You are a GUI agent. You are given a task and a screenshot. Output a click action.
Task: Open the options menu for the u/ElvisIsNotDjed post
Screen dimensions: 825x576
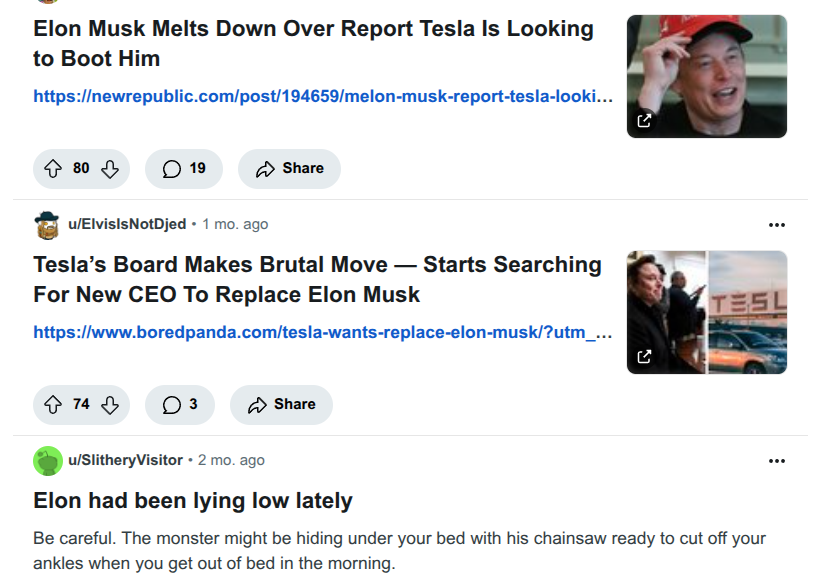[777, 225]
